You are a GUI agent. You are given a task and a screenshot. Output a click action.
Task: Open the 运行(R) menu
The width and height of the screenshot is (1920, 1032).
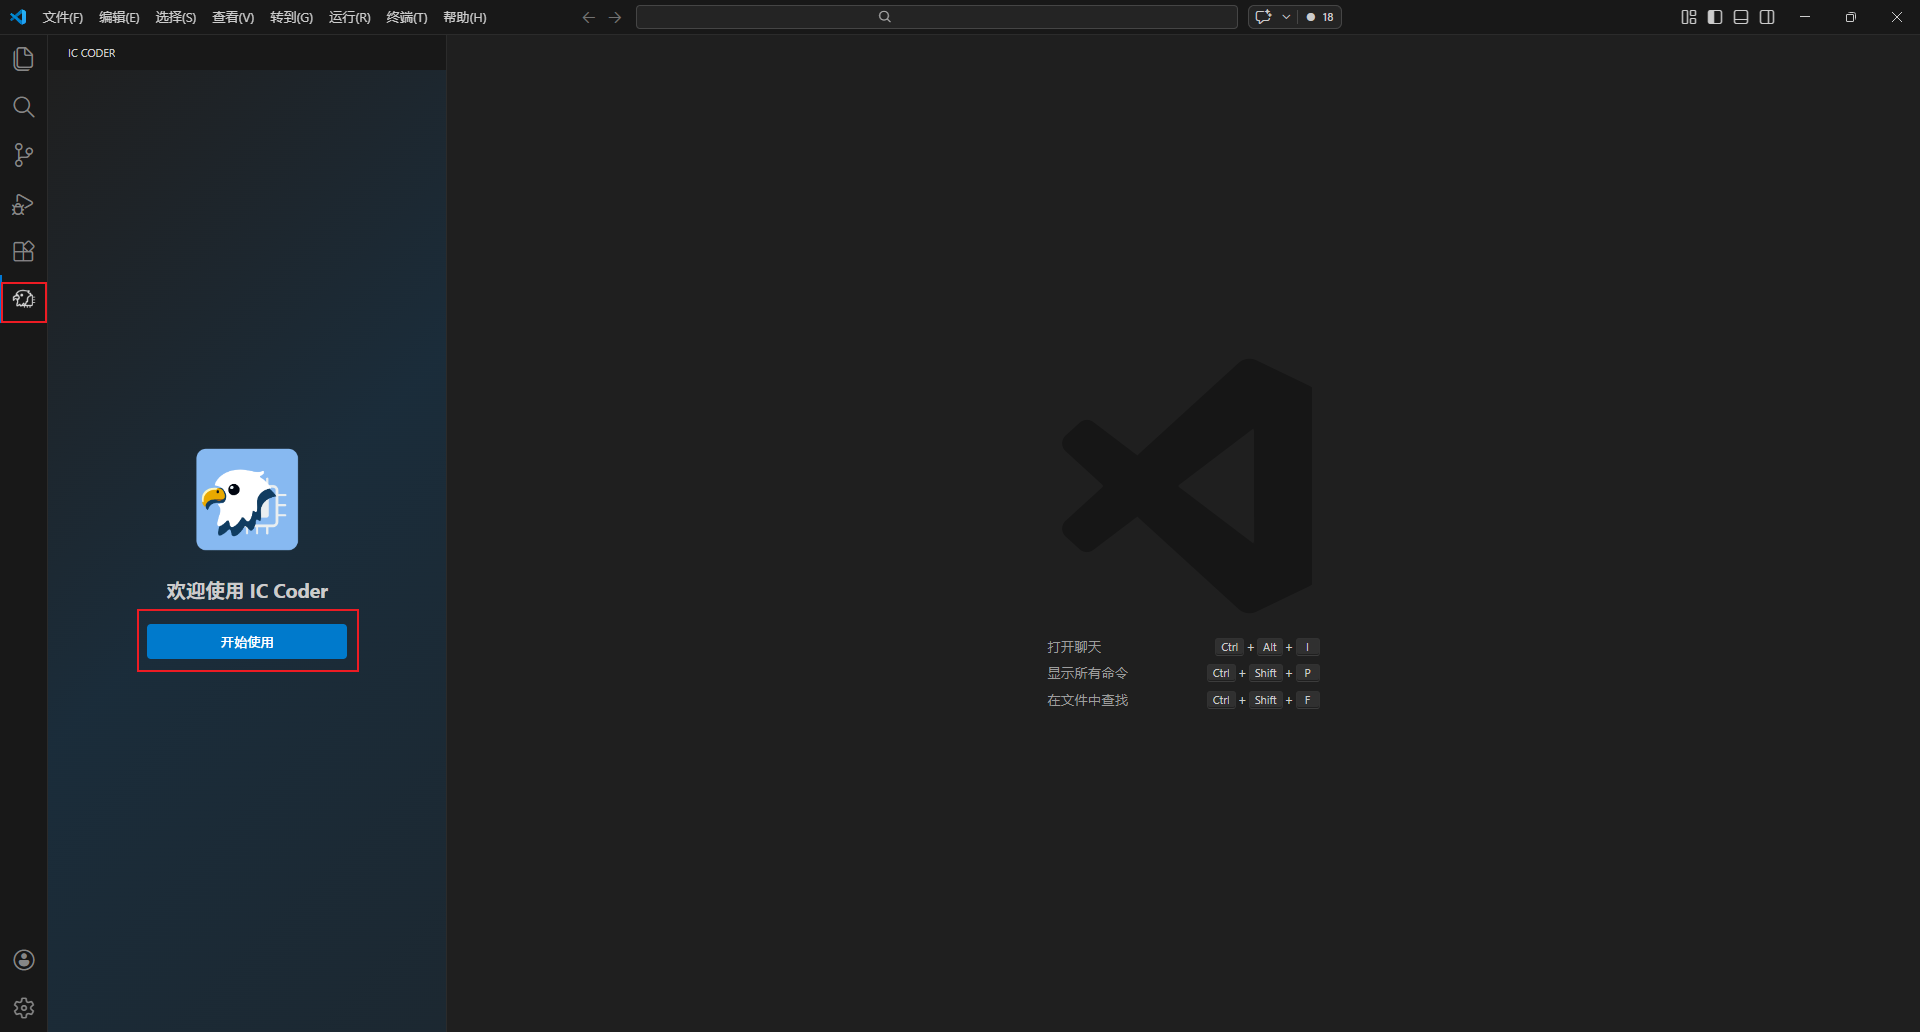pyautogui.click(x=349, y=17)
